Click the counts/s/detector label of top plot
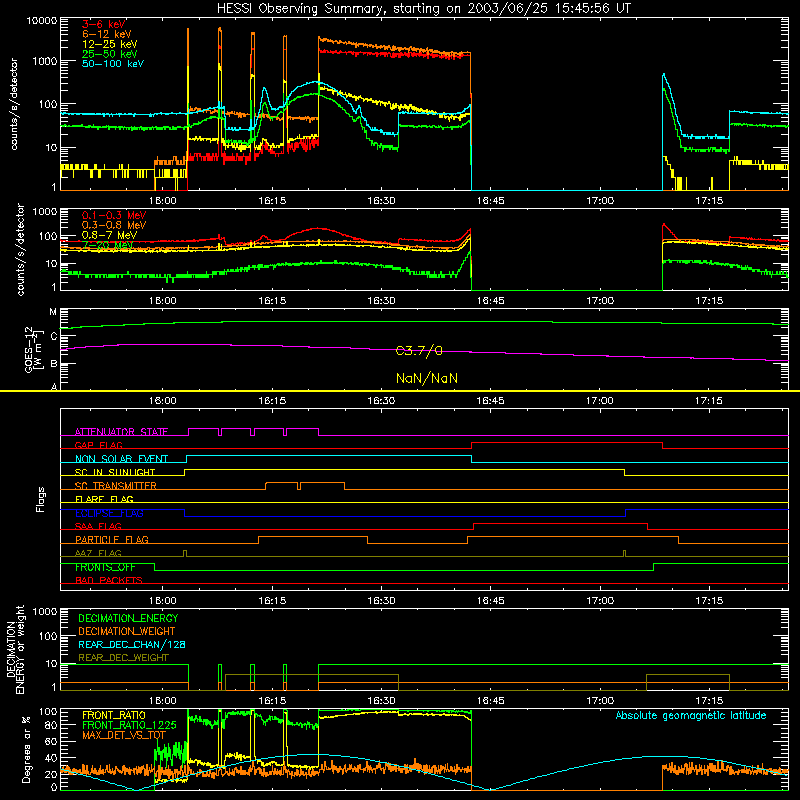800x800 pixels. [x=14, y=104]
